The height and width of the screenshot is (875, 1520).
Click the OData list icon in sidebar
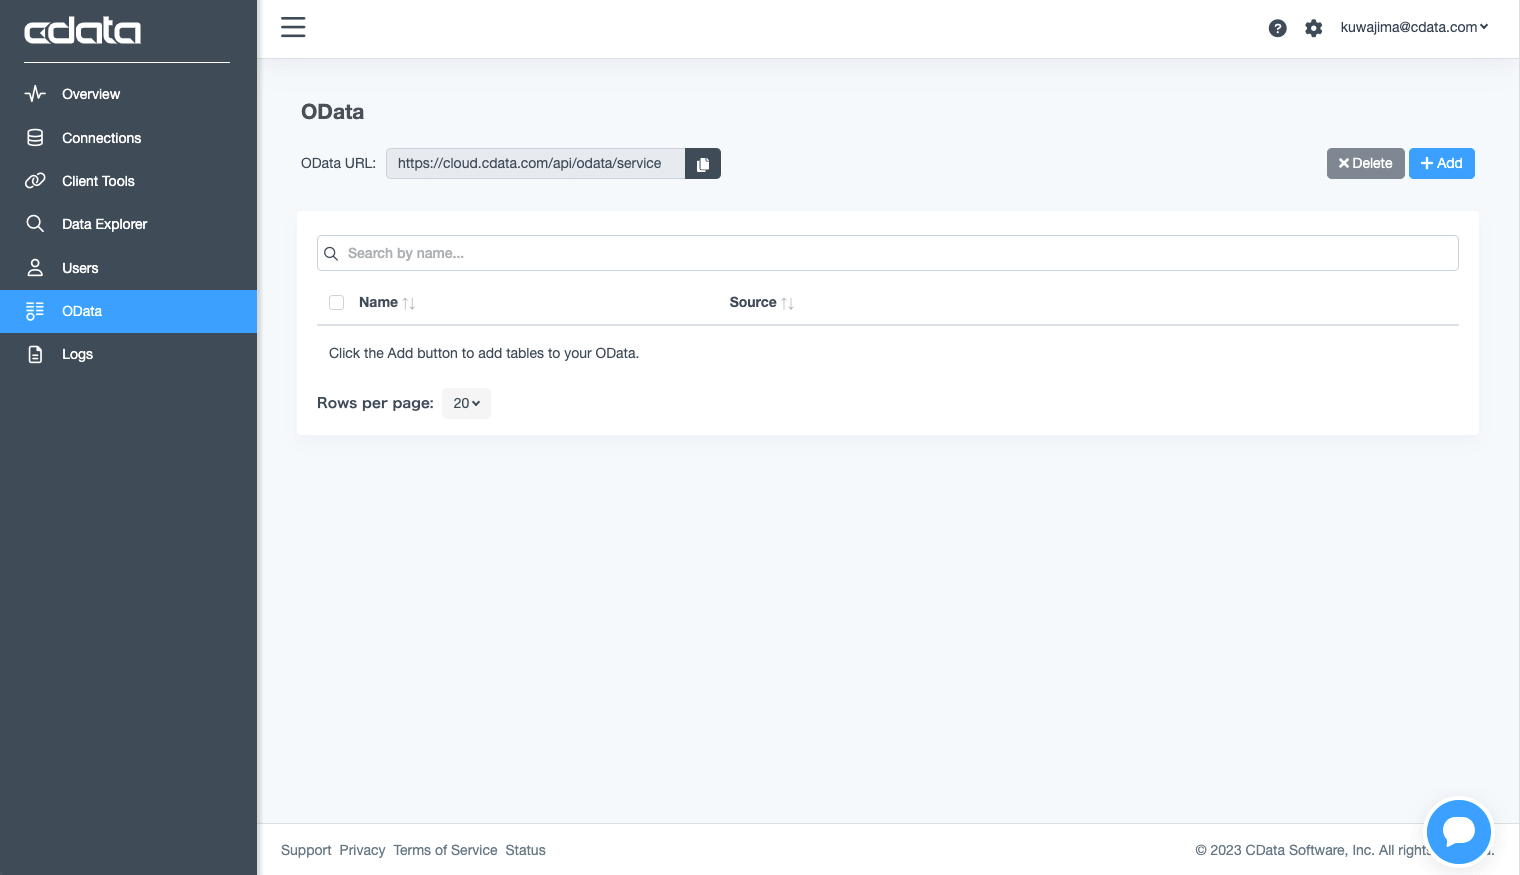(x=35, y=311)
